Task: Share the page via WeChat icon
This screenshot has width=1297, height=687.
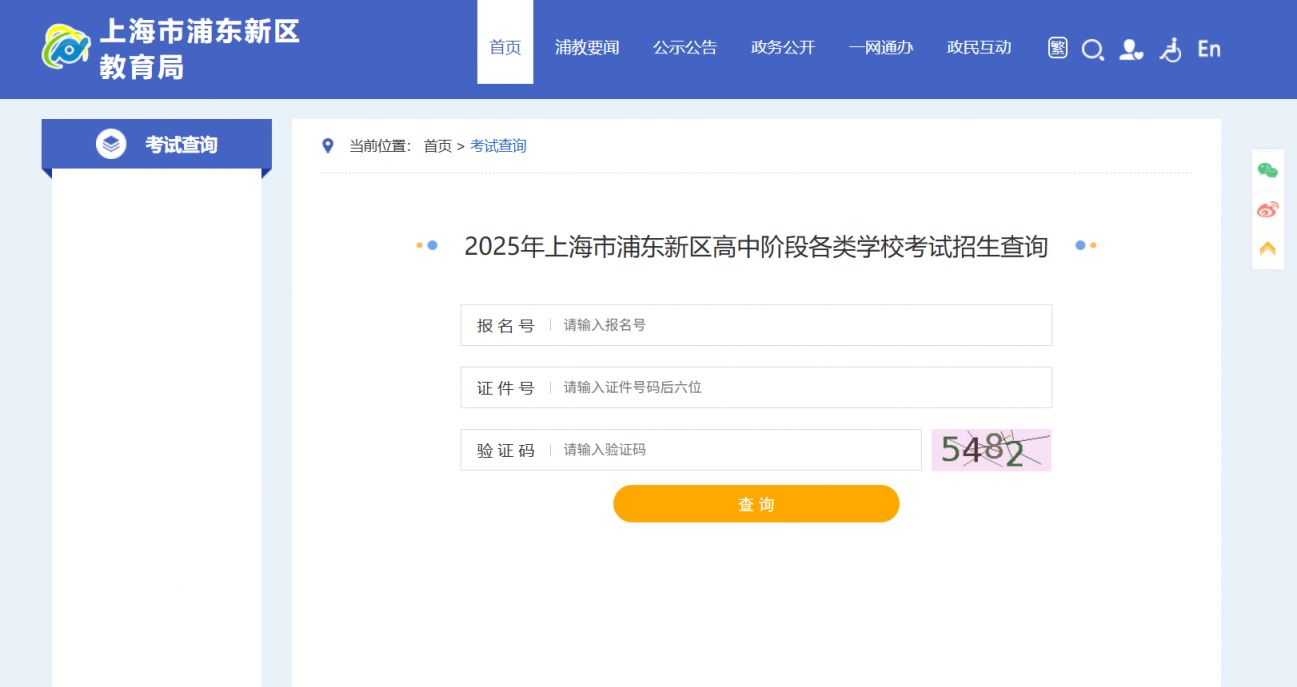Action: (x=1268, y=169)
